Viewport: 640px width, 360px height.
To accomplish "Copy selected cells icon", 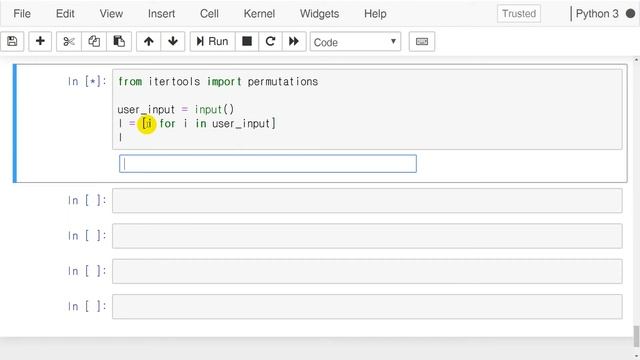I will point(94,41).
